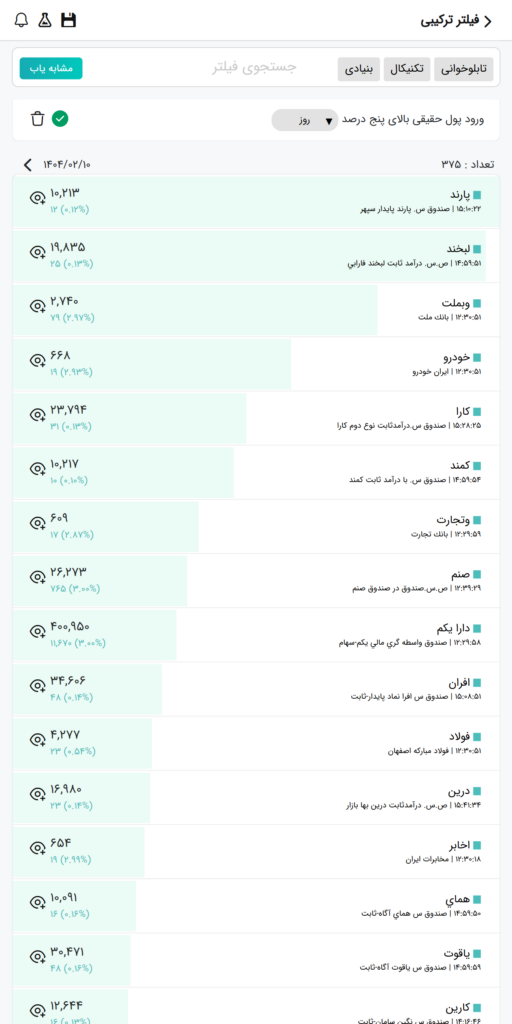Go back via فیلتر ترکیبی chevron
Image resolution: width=512 pixels, height=1024 pixels.
tap(487, 20)
